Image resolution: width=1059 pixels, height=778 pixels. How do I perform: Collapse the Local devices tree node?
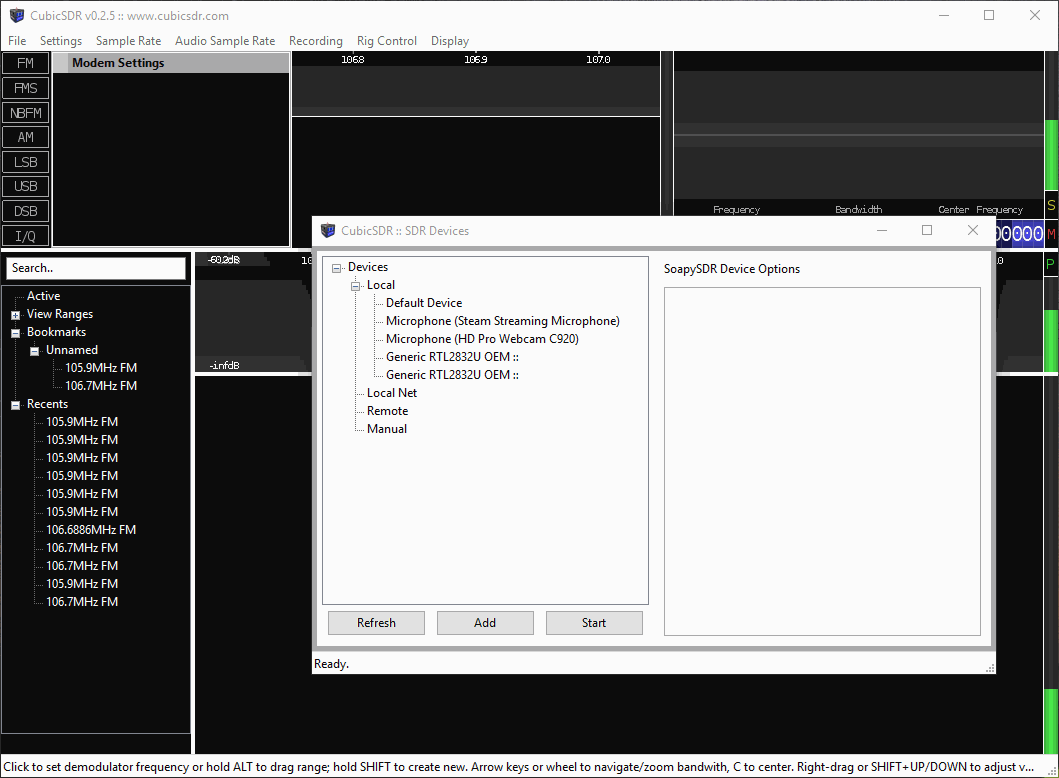pyautogui.click(x=356, y=284)
